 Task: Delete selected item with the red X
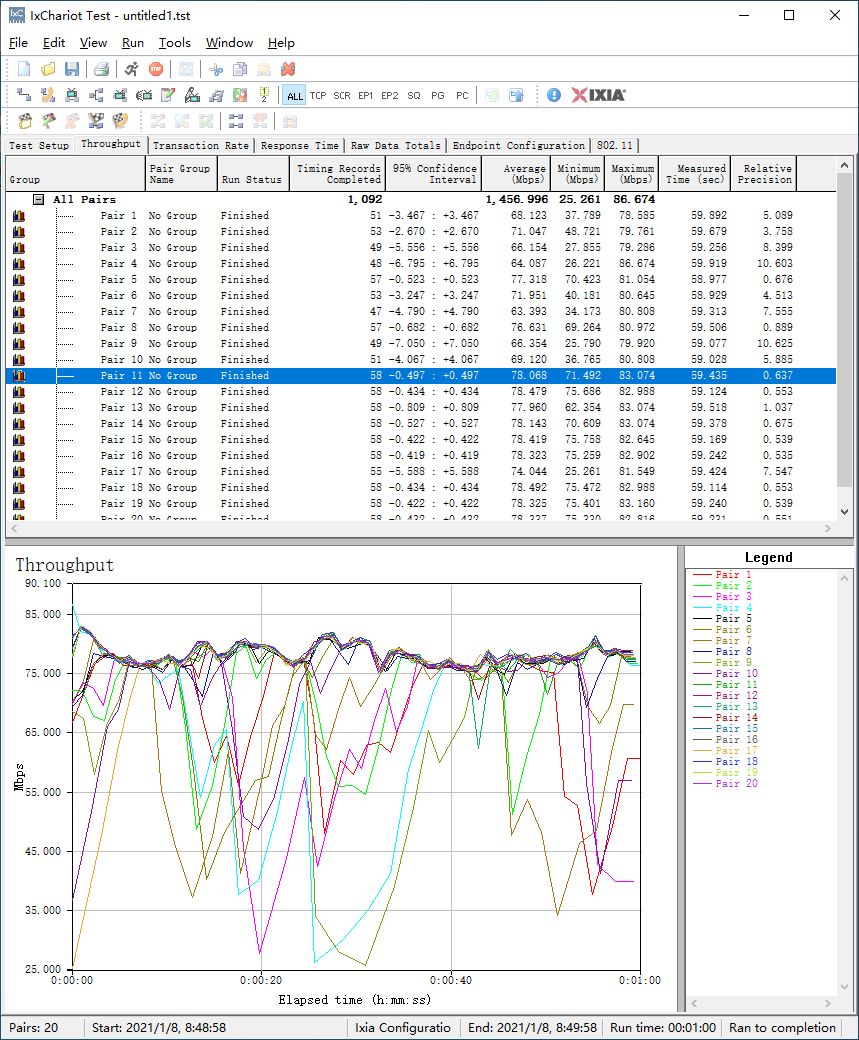[x=288, y=69]
